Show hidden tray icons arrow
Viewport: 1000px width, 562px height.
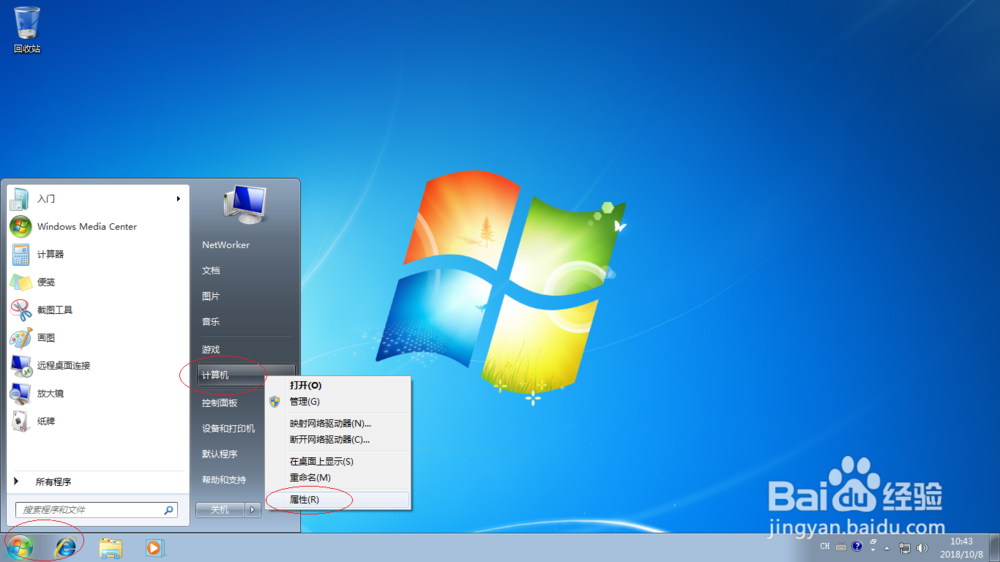(886, 548)
